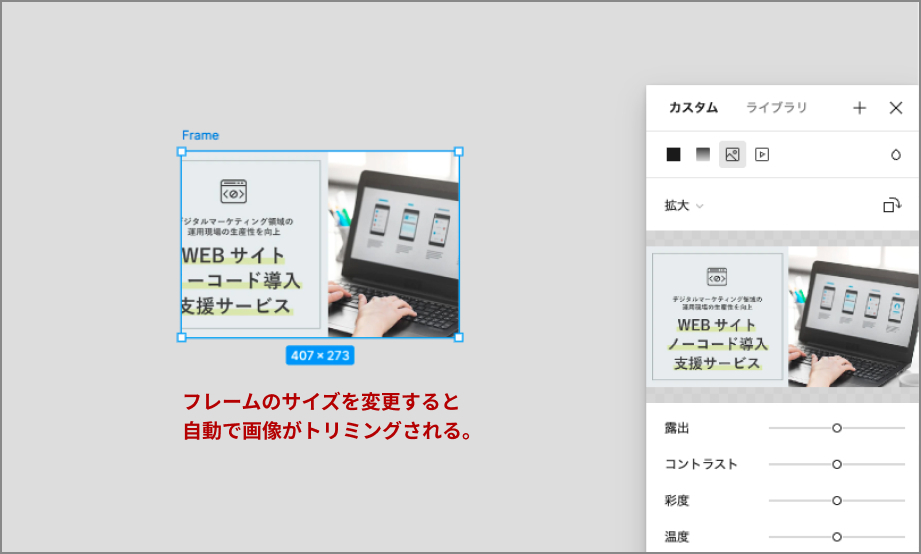This screenshot has width=921, height=554.
Task: Click the frame's bottom-right resize handle
Action: (x=459, y=337)
